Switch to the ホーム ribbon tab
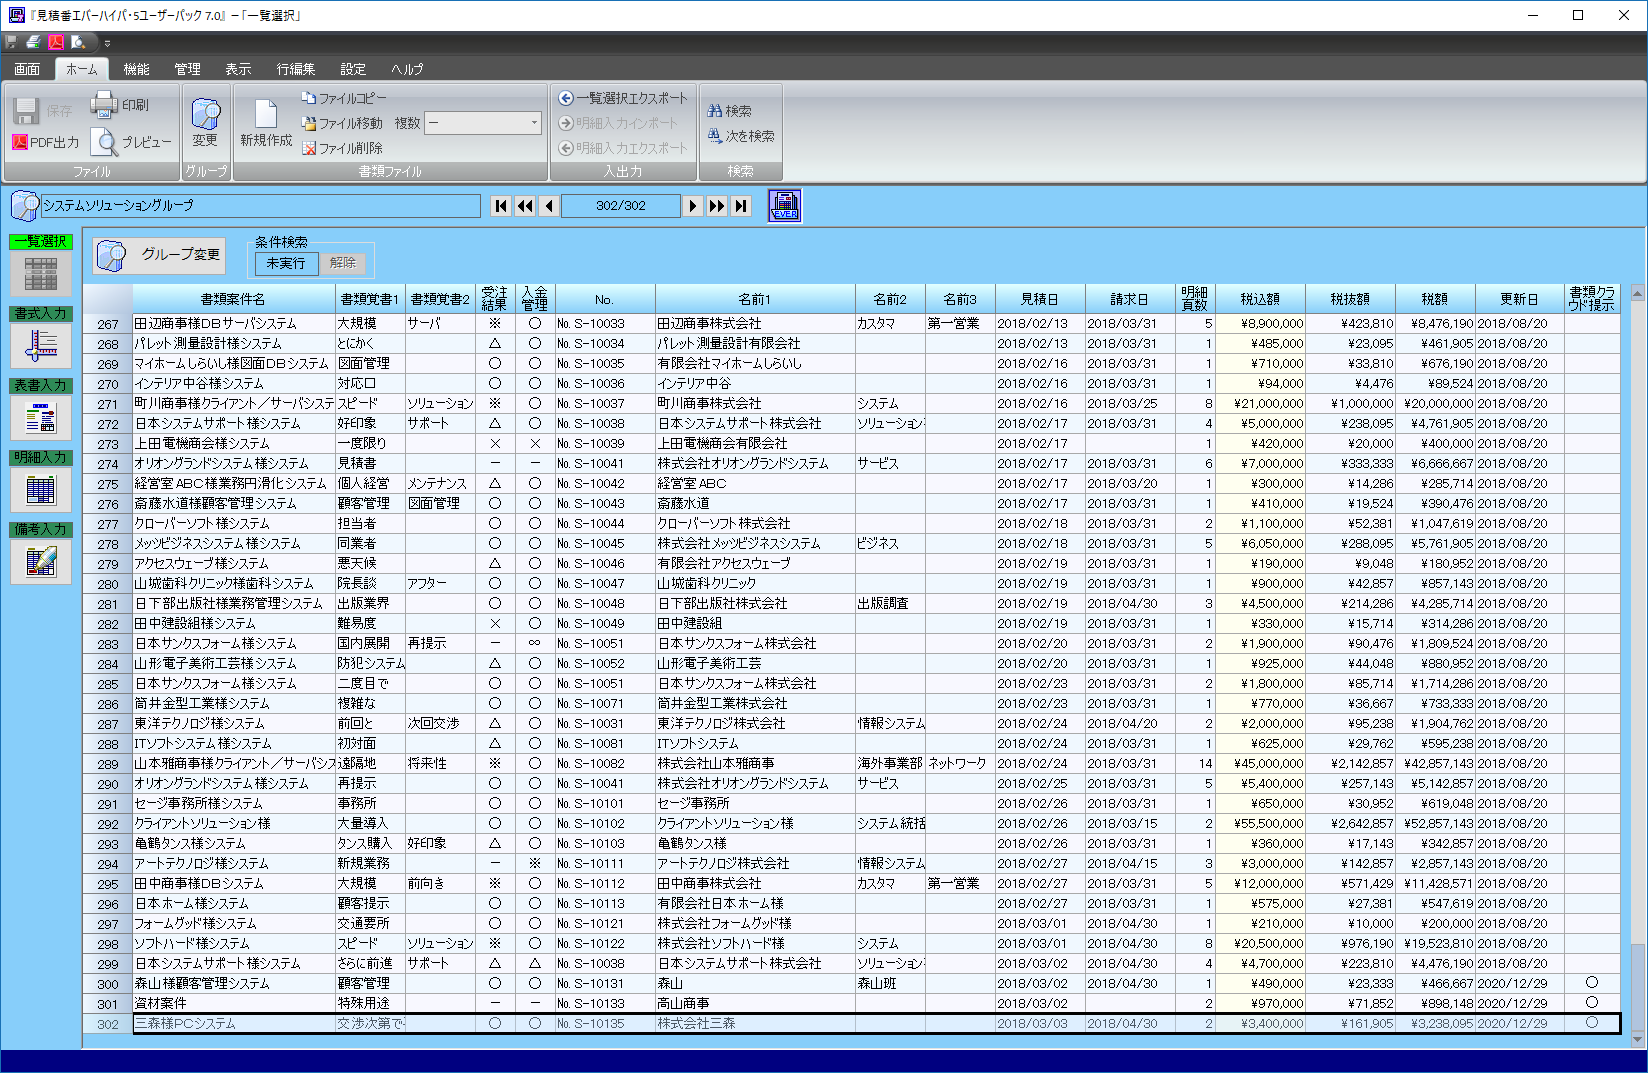Image resolution: width=1648 pixels, height=1073 pixels. (x=82, y=69)
